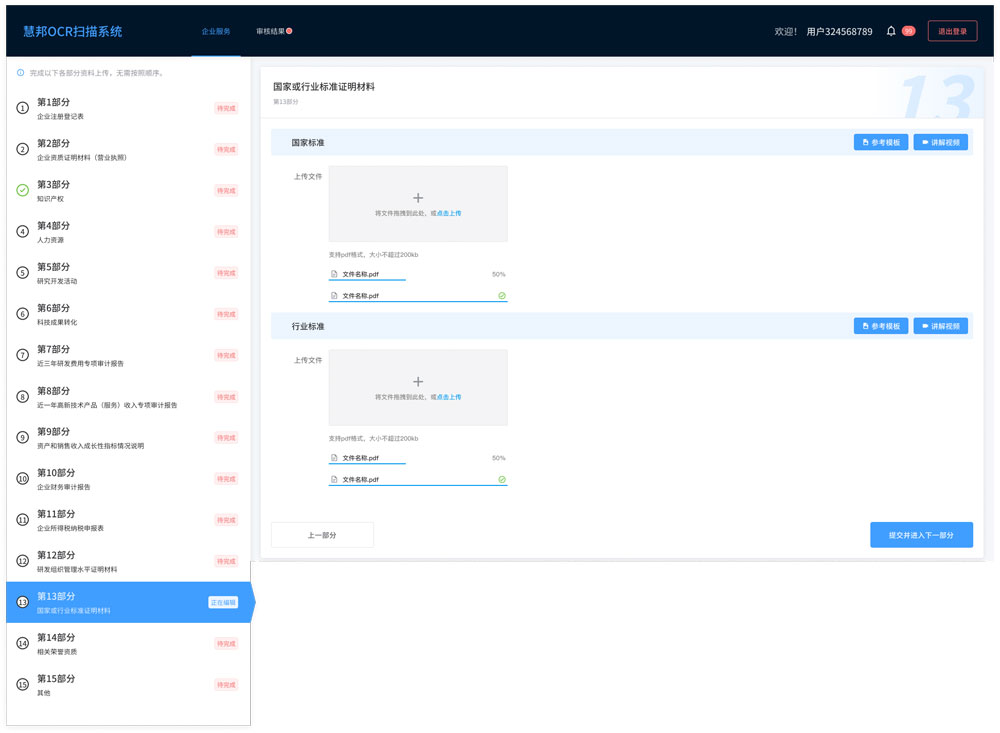Click the step 4 circle icon
This screenshot has width=1000, height=733.
coord(22,232)
